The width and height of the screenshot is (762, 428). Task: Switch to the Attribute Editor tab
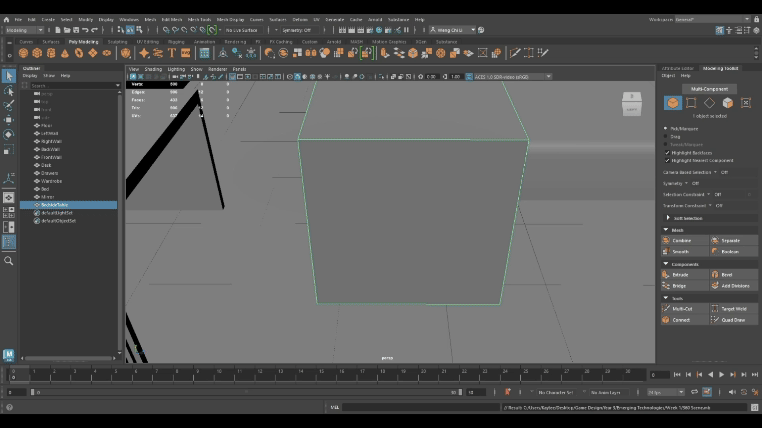[677, 68]
